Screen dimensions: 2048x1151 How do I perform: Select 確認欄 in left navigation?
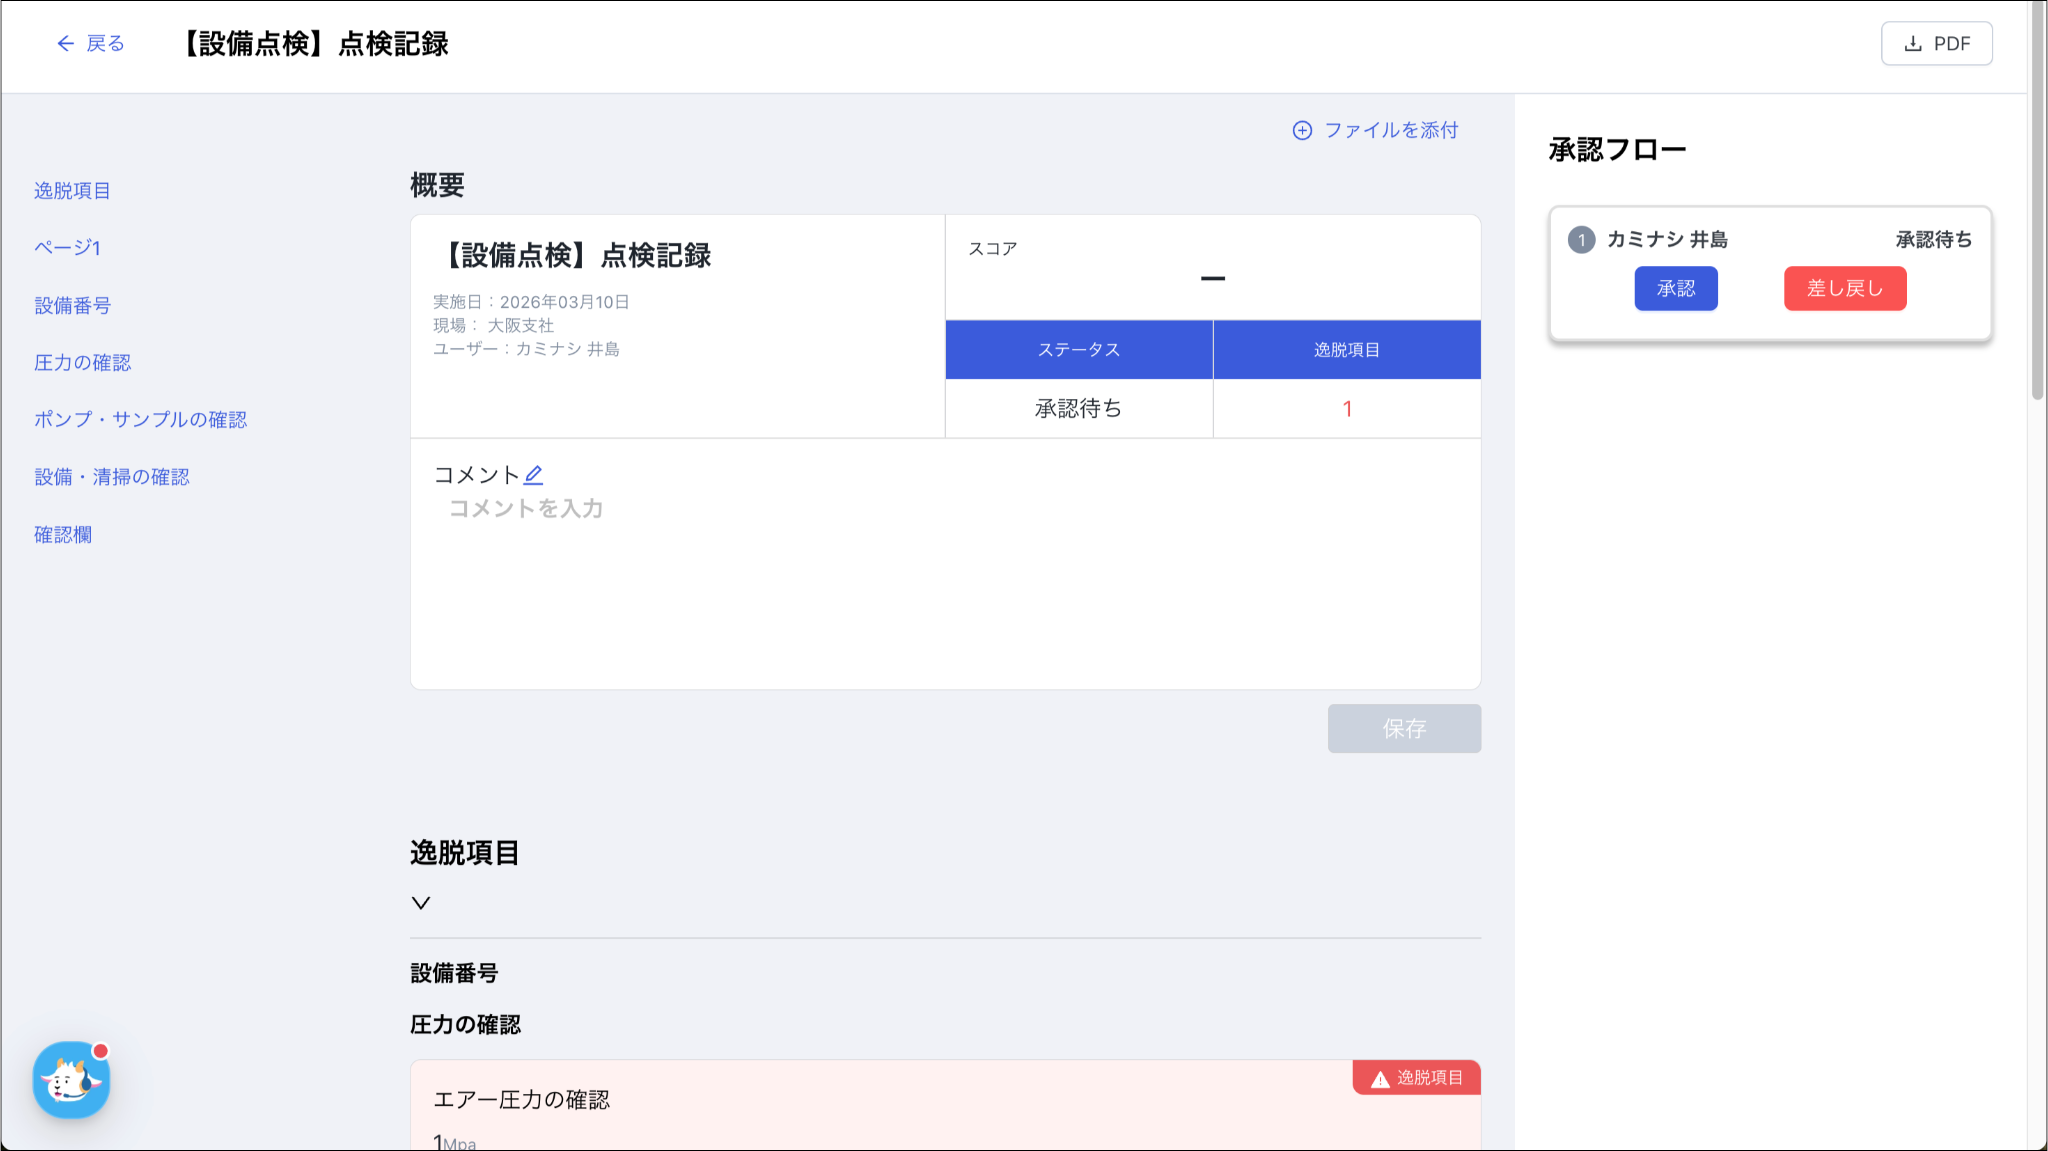point(63,535)
